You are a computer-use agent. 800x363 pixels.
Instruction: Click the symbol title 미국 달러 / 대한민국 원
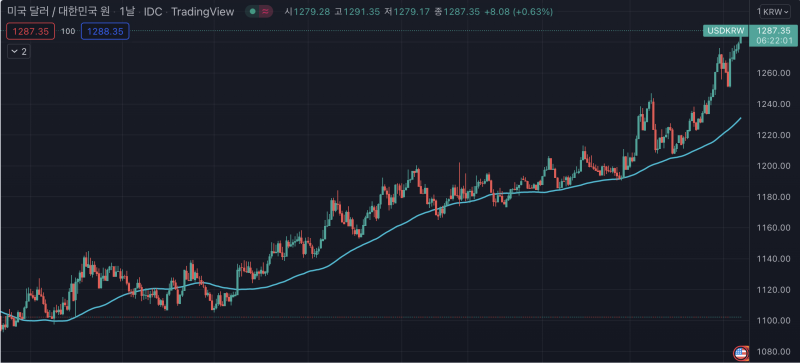(58, 11)
